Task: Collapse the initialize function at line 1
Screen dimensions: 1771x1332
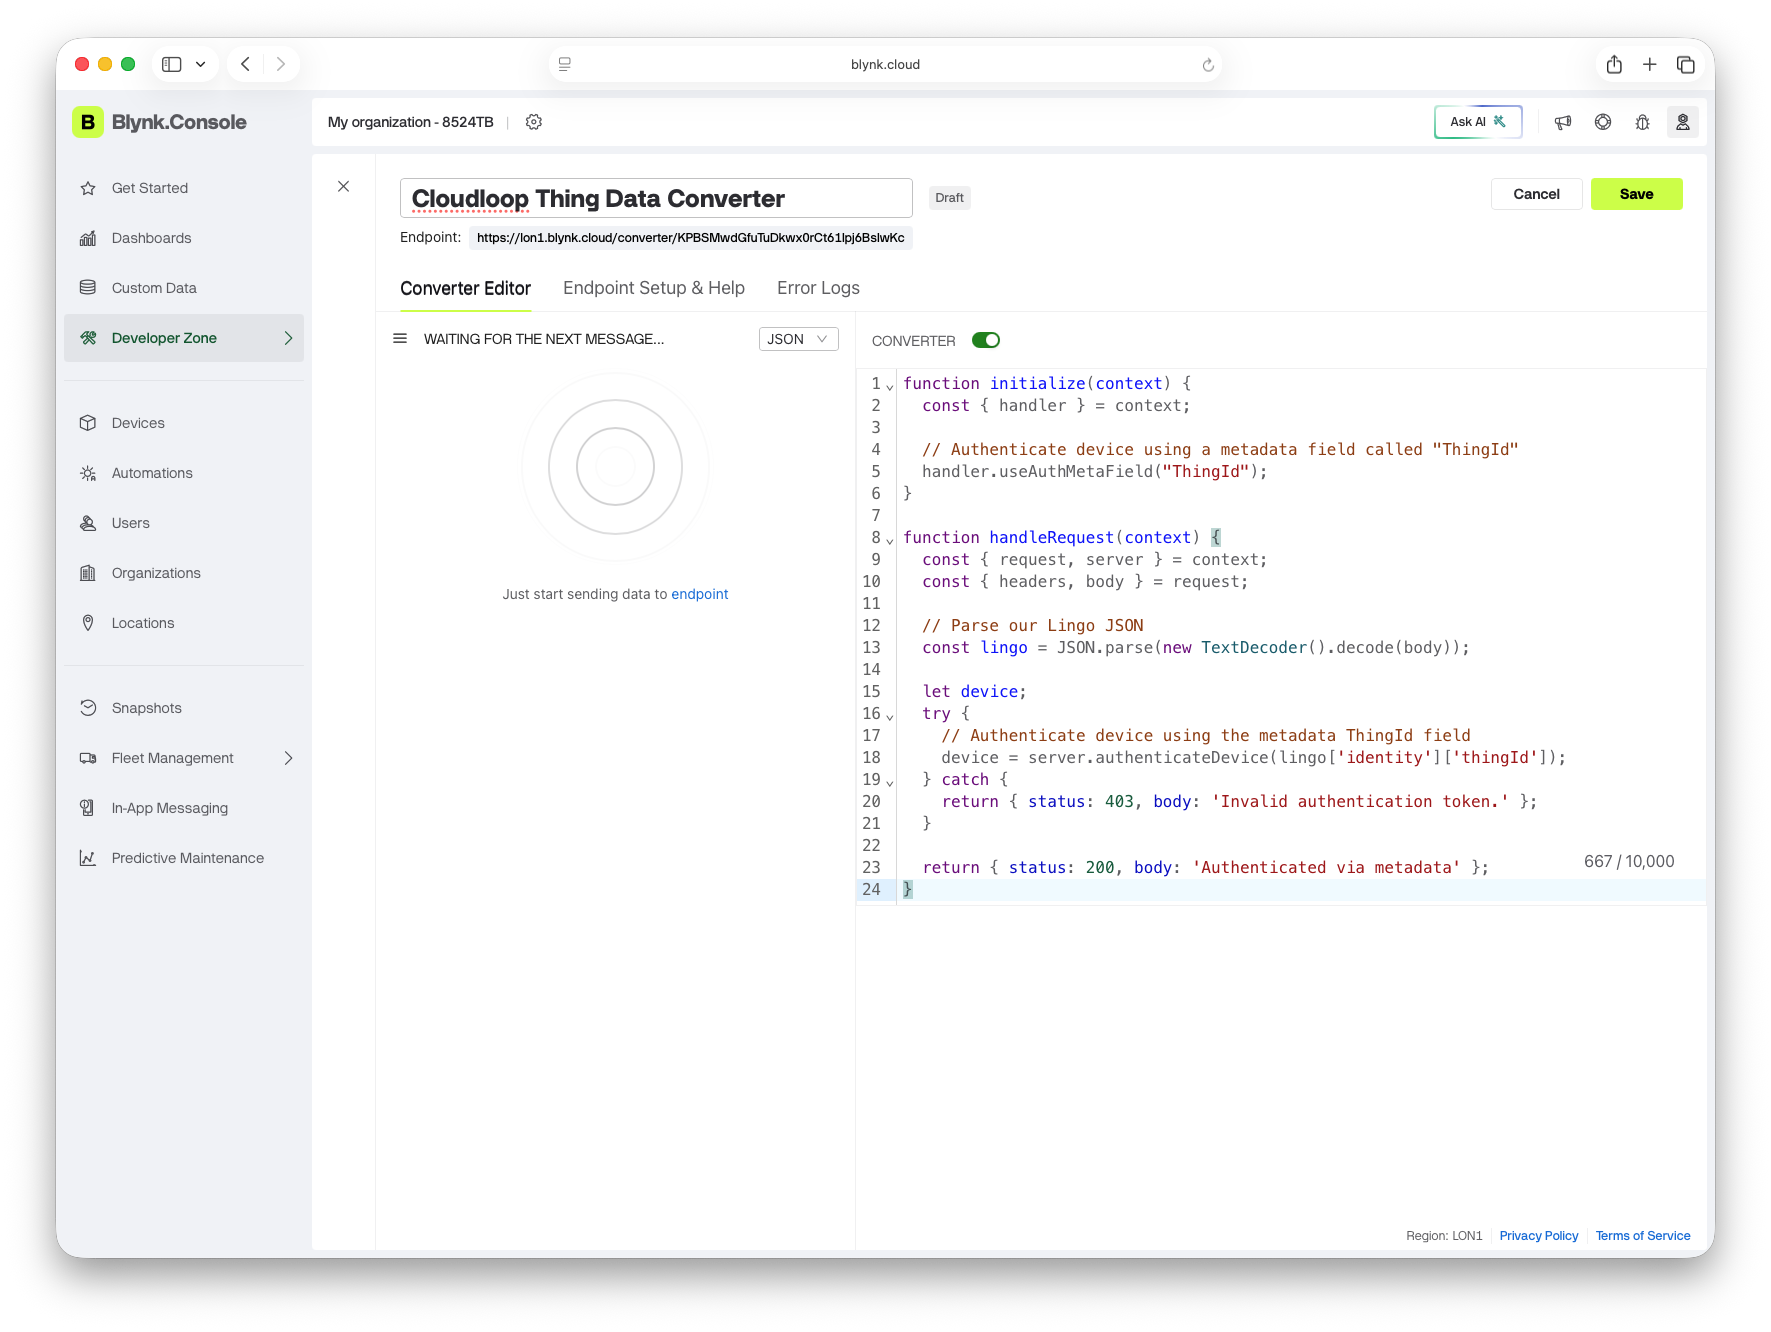Action: [x=890, y=386]
